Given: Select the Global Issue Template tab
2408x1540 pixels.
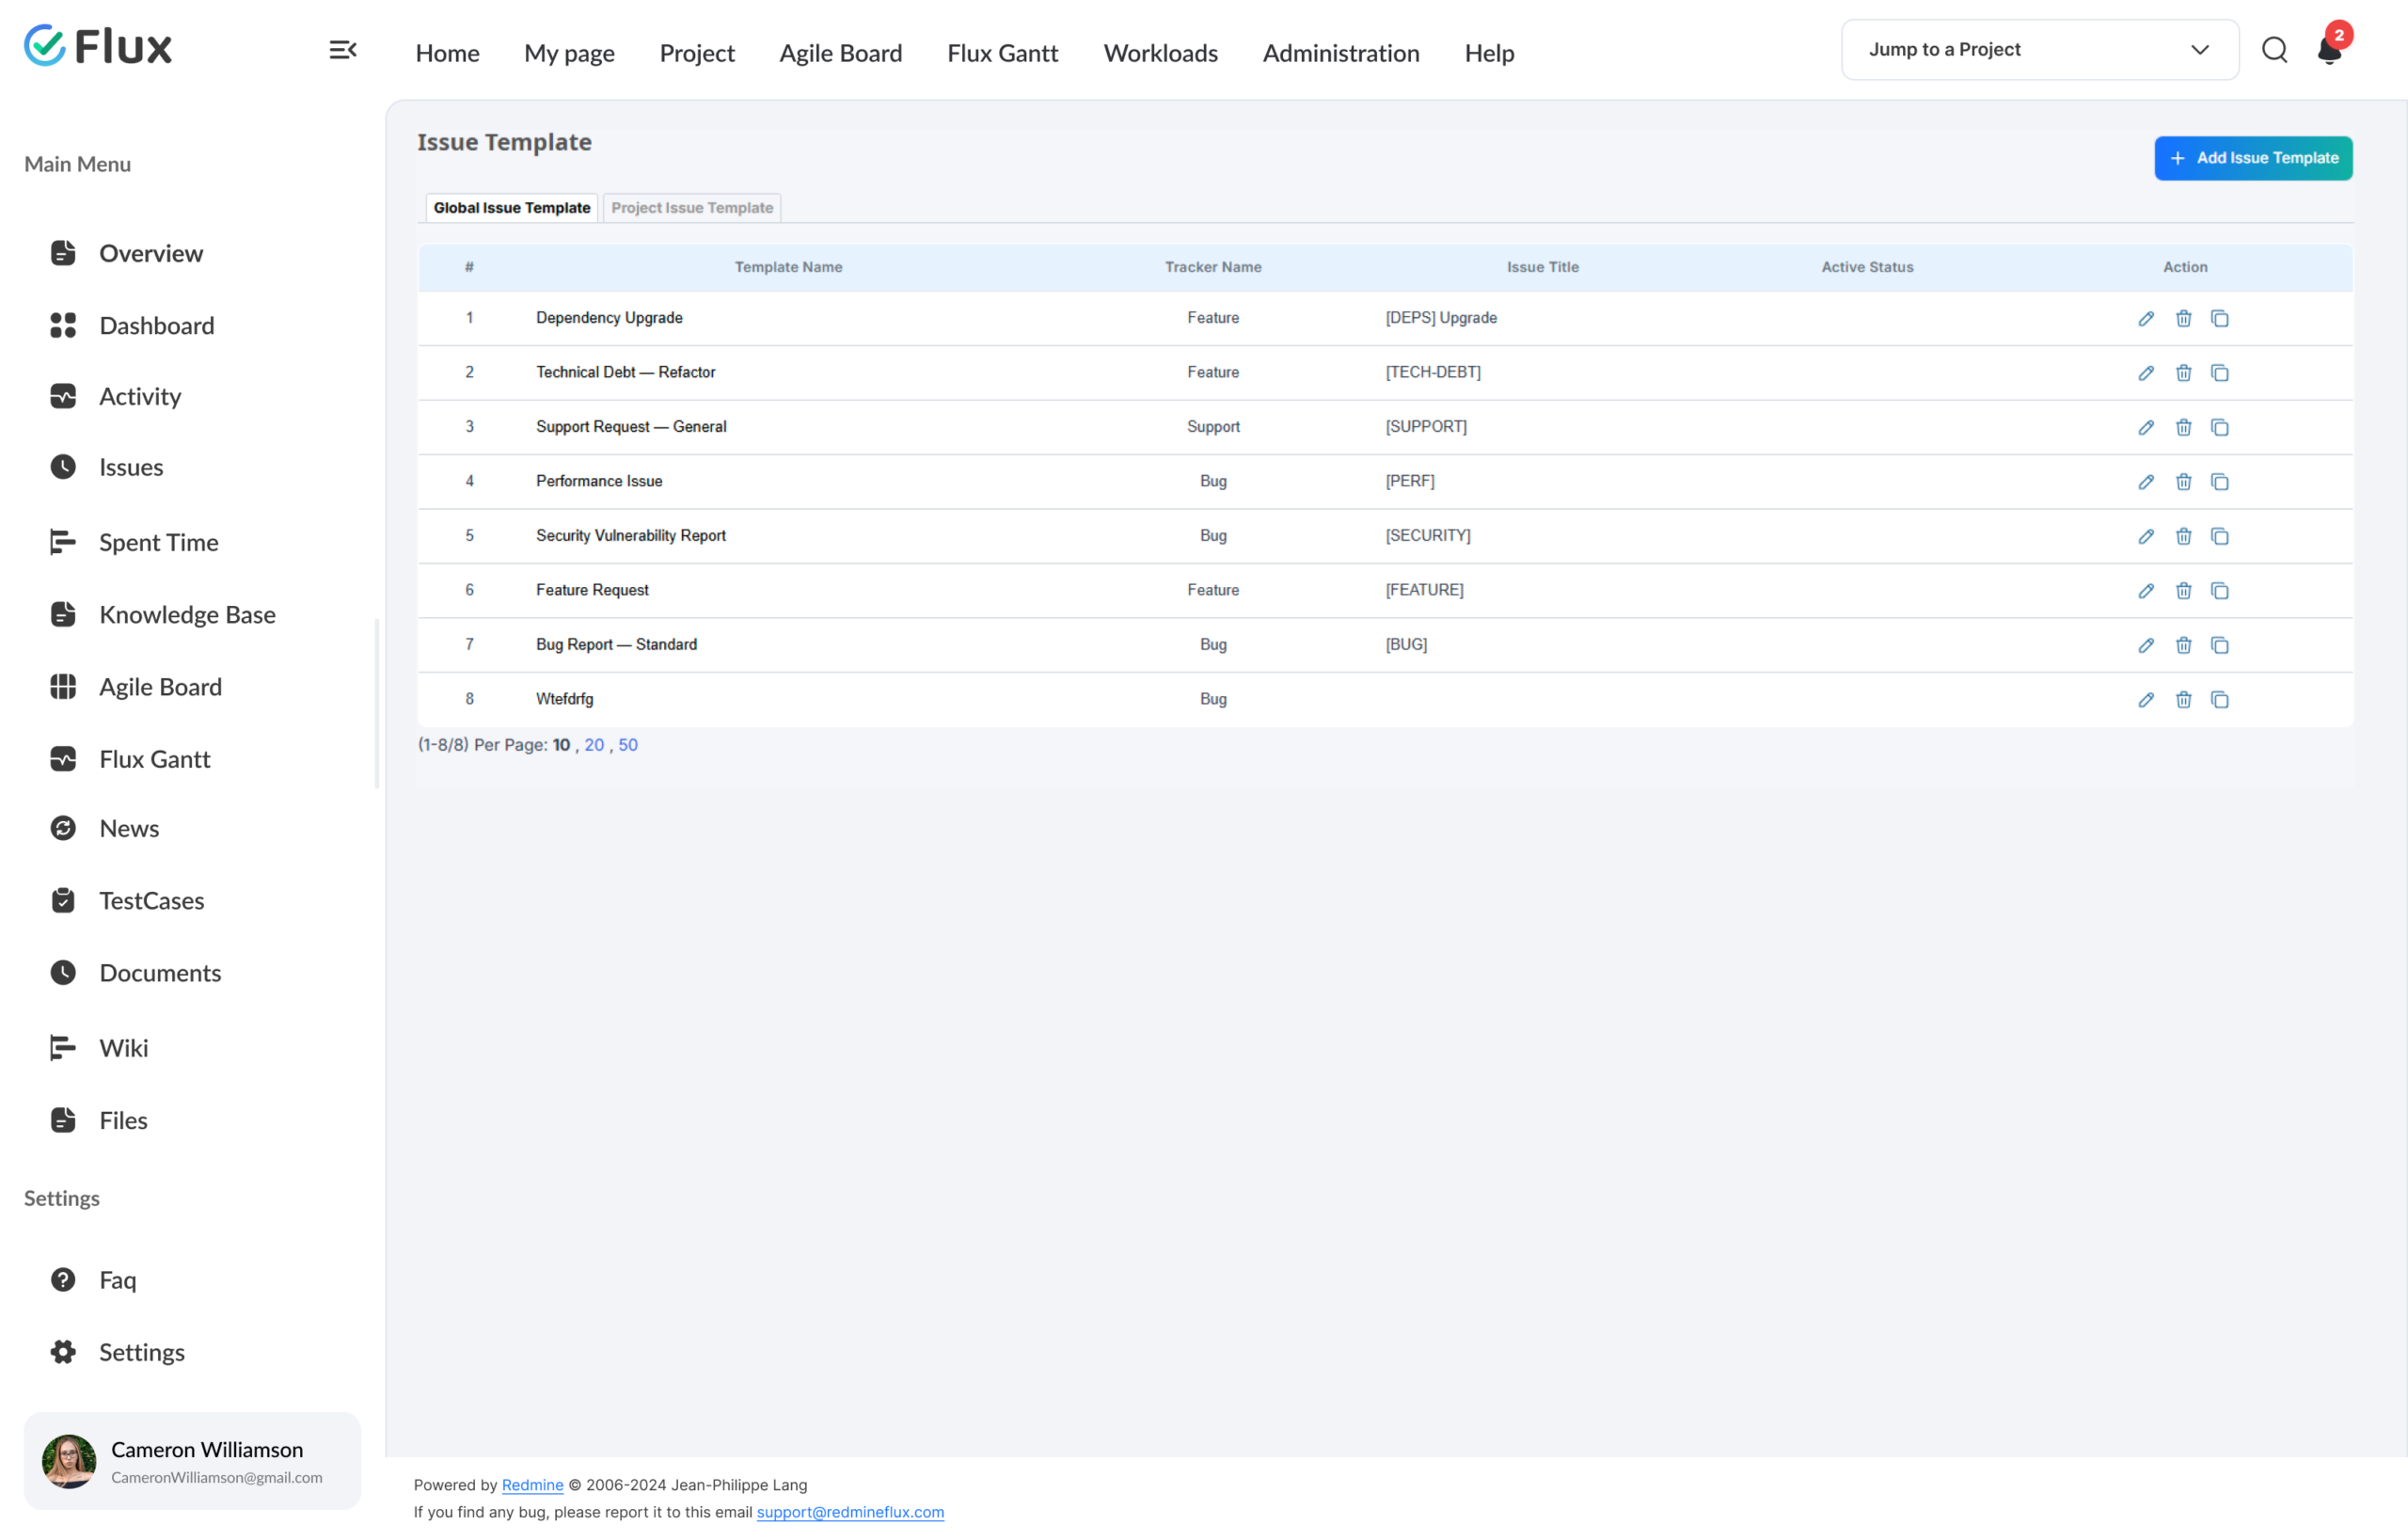Looking at the screenshot, I should click(x=512, y=208).
